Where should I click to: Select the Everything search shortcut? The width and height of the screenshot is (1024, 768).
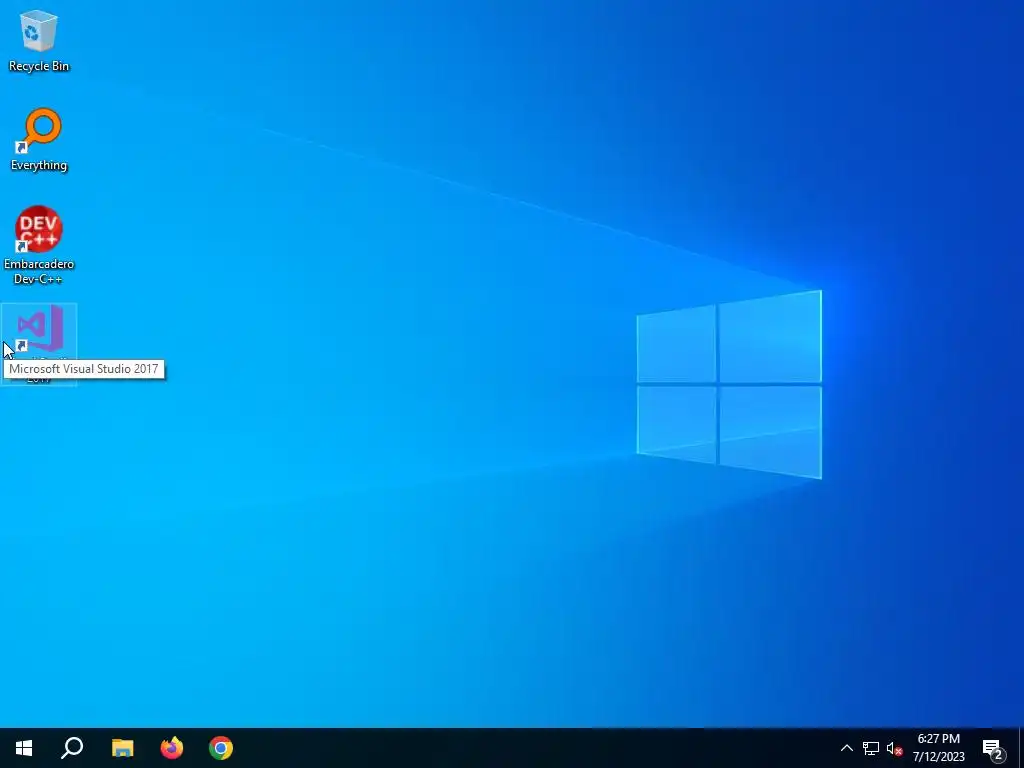(39, 140)
